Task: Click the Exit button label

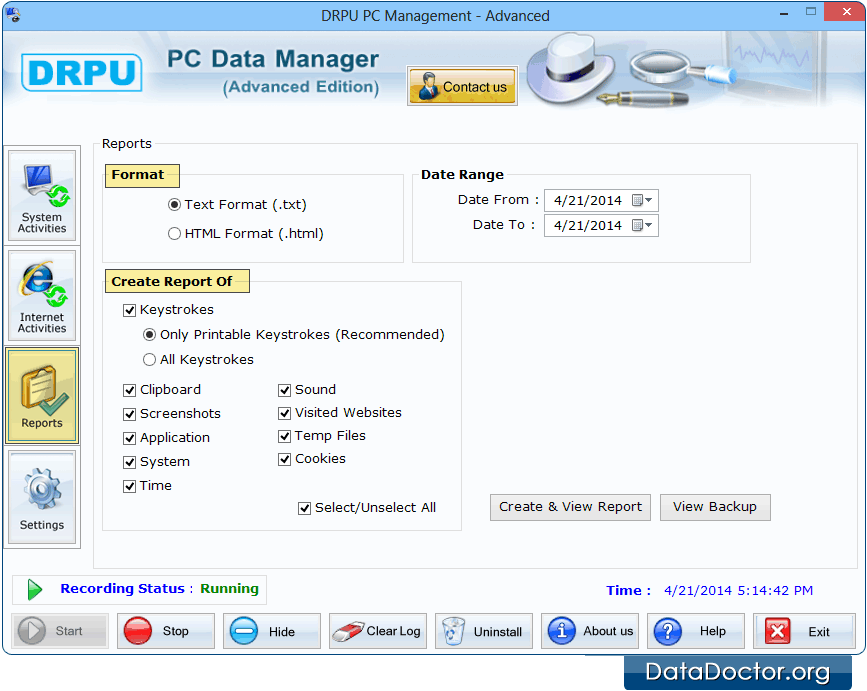Action: coord(819,631)
